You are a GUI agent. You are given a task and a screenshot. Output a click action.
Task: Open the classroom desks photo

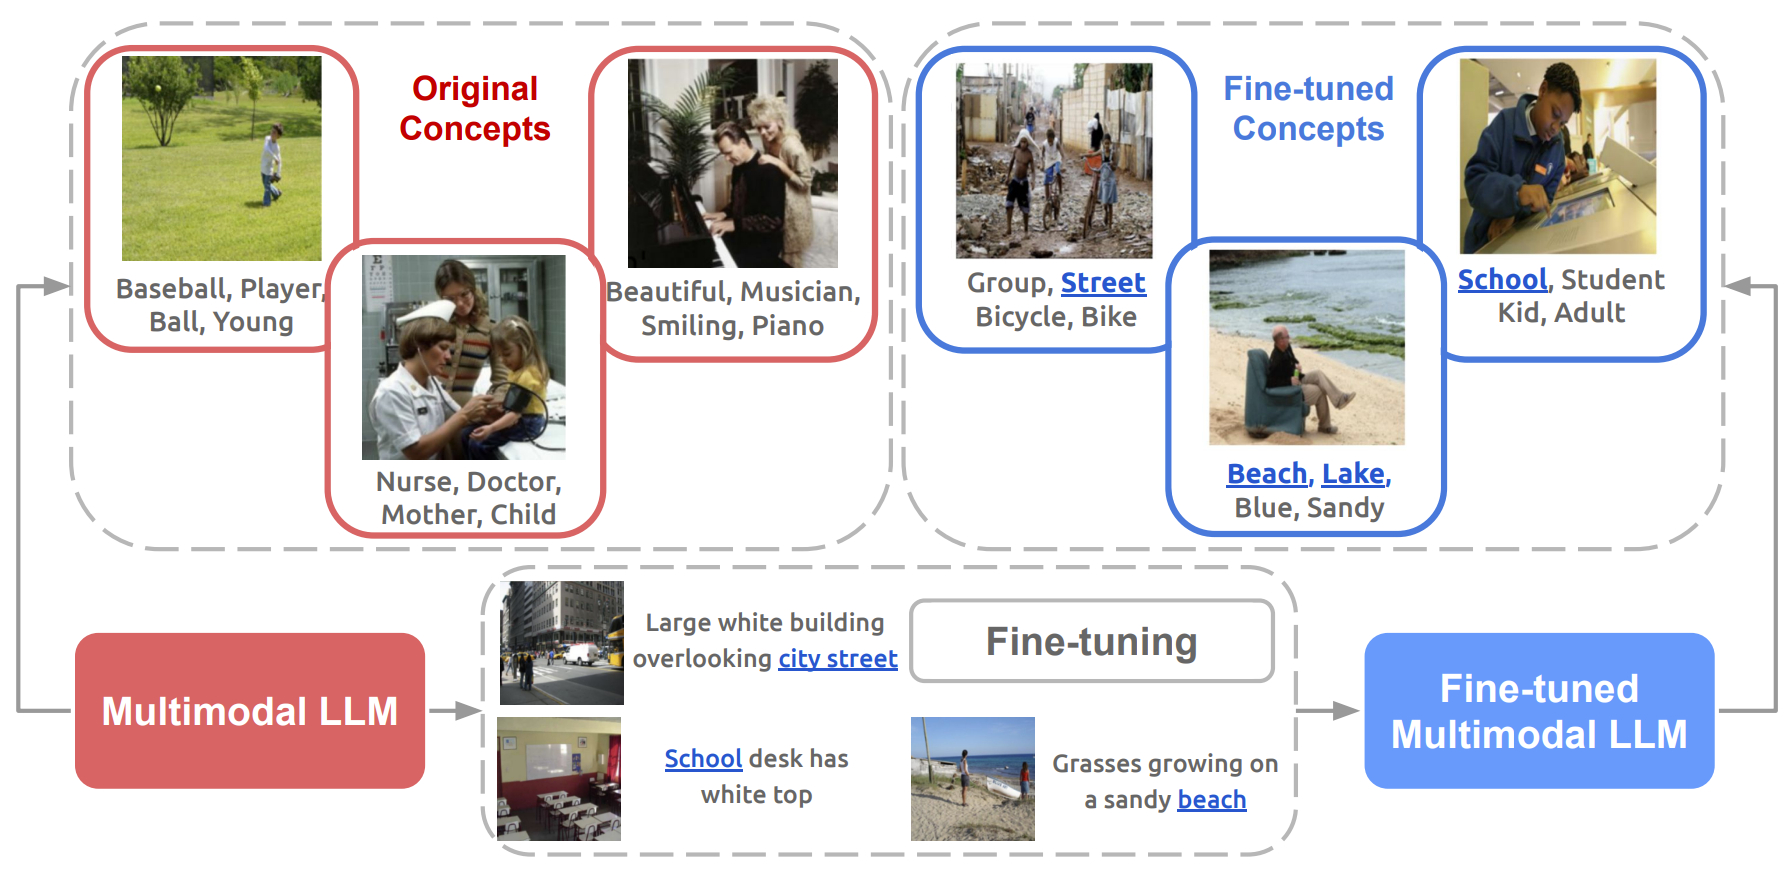(x=558, y=779)
